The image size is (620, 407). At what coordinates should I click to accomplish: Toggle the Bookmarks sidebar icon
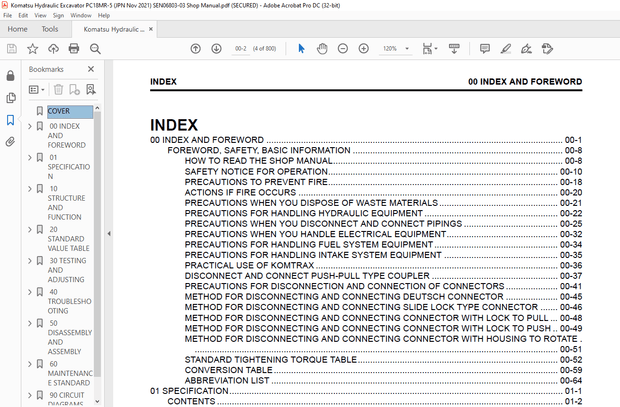[11, 120]
